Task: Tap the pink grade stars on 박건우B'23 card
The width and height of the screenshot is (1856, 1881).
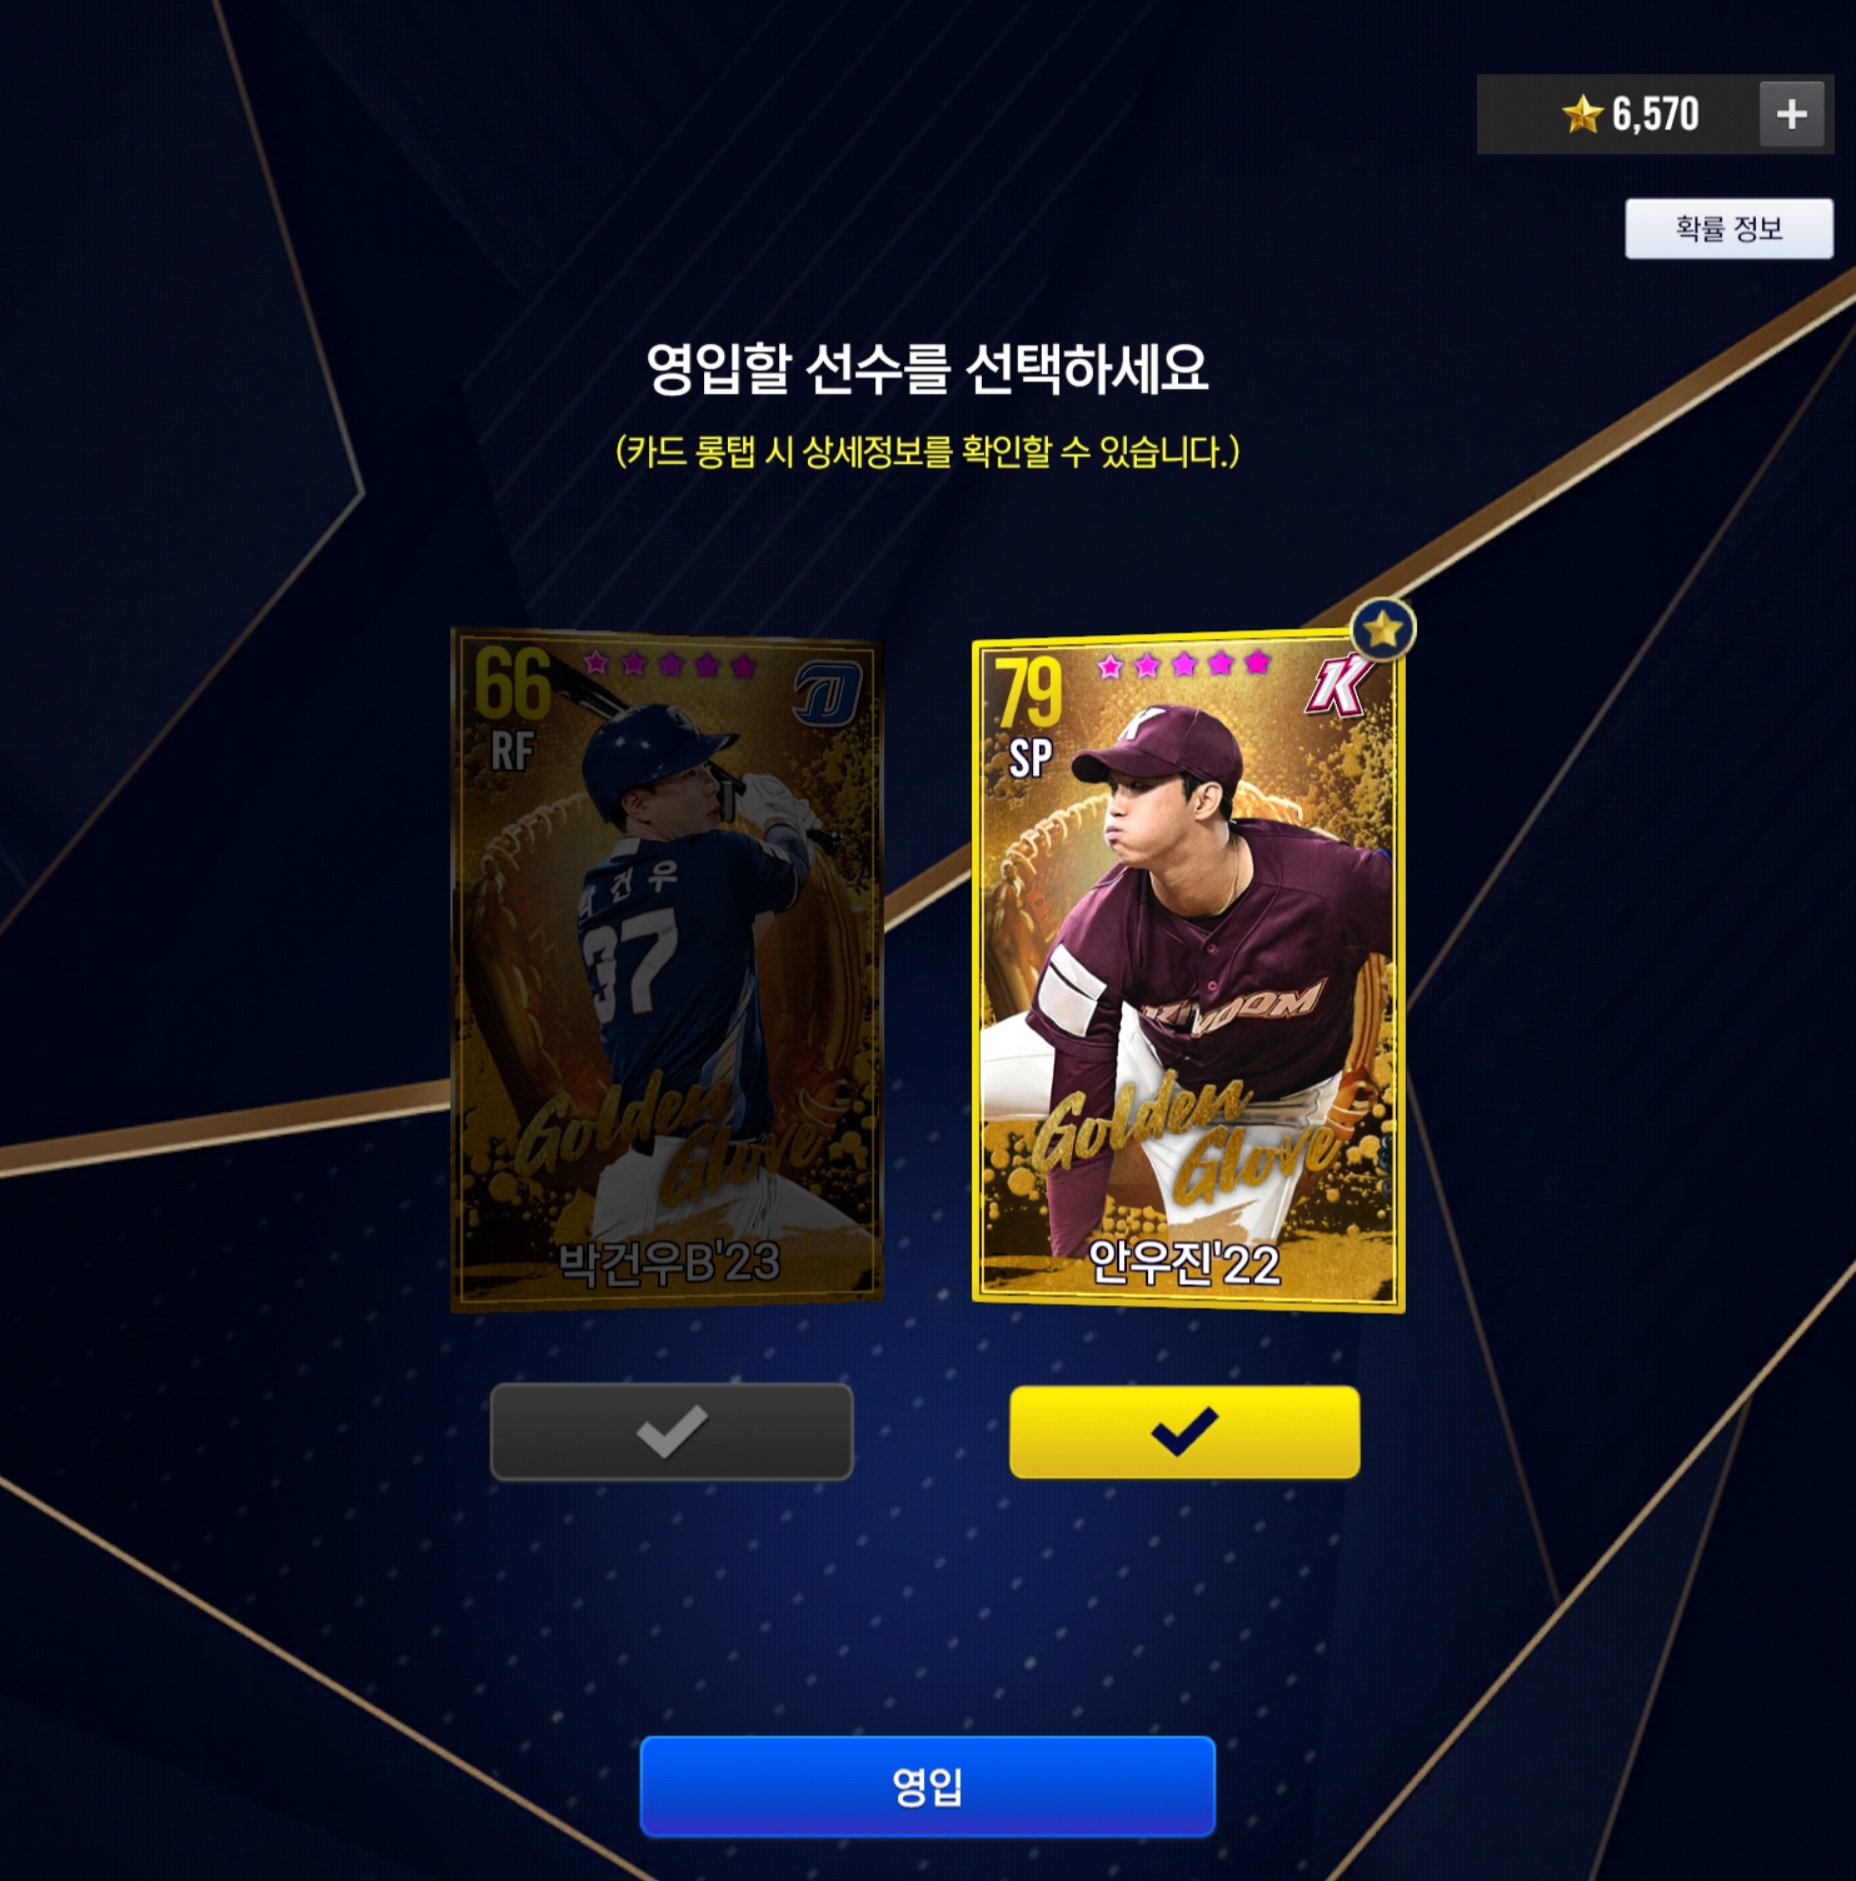Action: (x=669, y=664)
